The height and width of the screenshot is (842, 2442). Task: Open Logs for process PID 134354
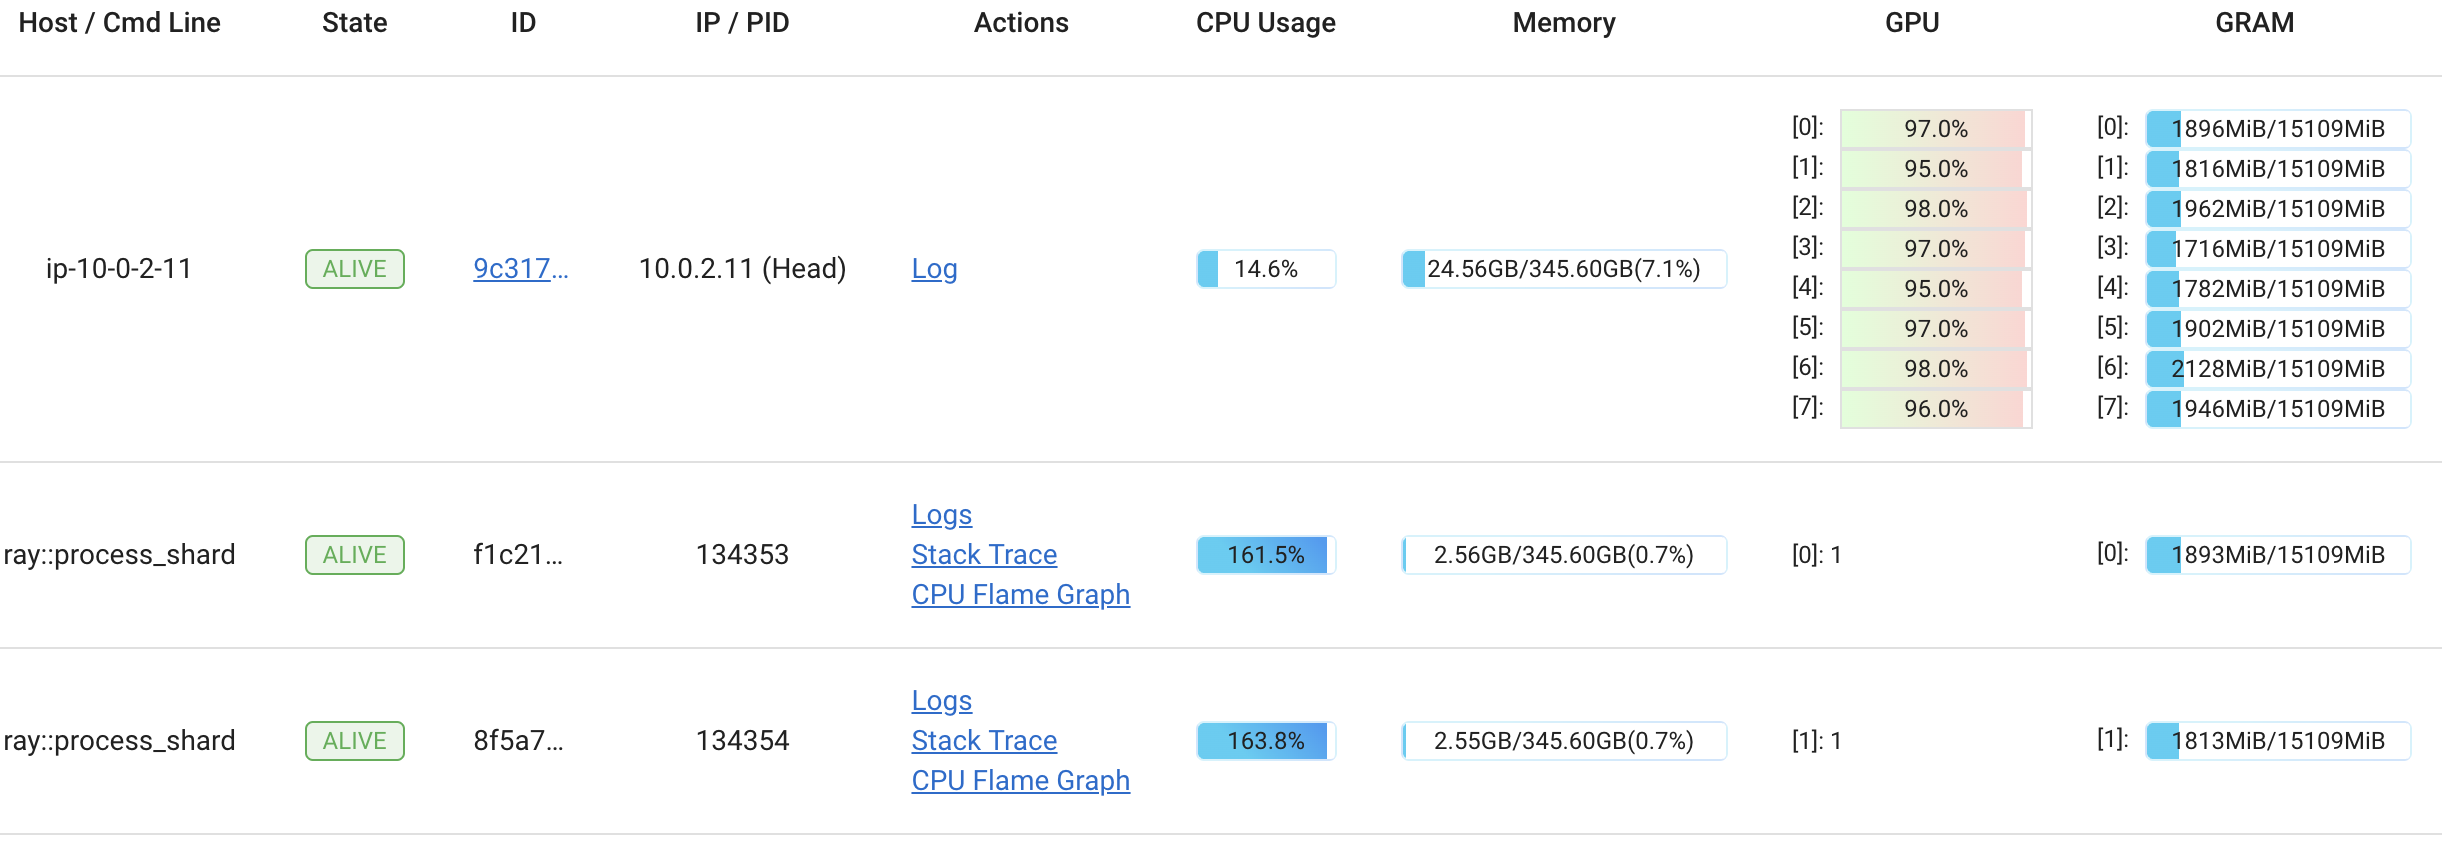point(941,701)
